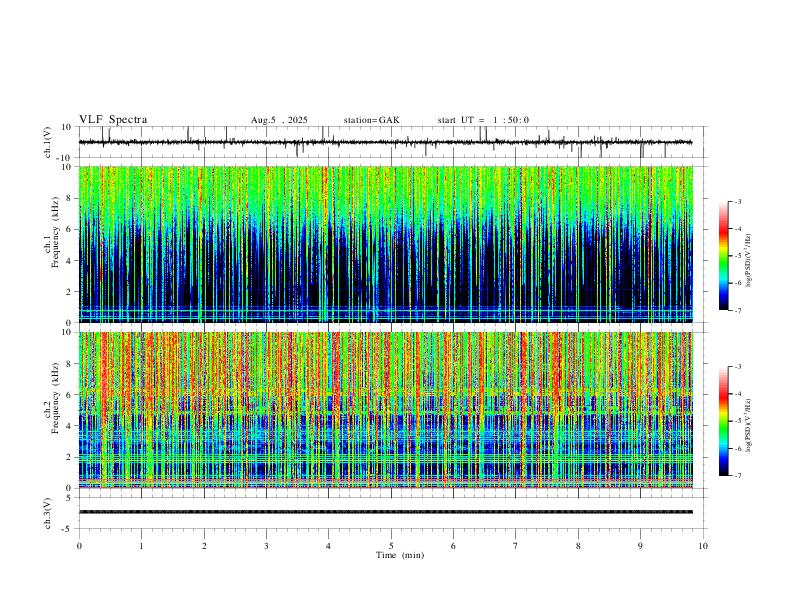Image resolution: width=792 pixels, height=612 pixels.
Task: Click the "station=GAK" header label
Action: [x=371, y=120]
